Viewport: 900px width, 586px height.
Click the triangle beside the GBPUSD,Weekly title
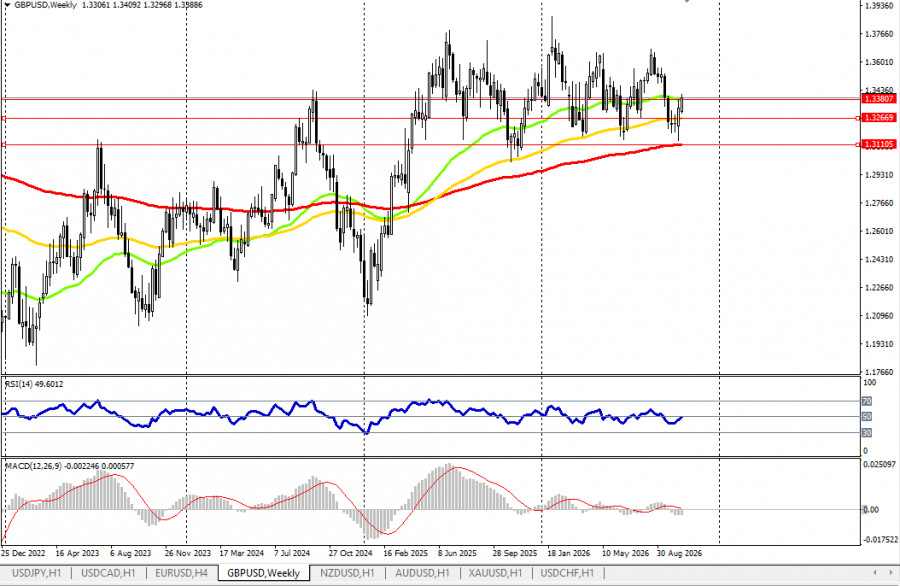point(7,5)
